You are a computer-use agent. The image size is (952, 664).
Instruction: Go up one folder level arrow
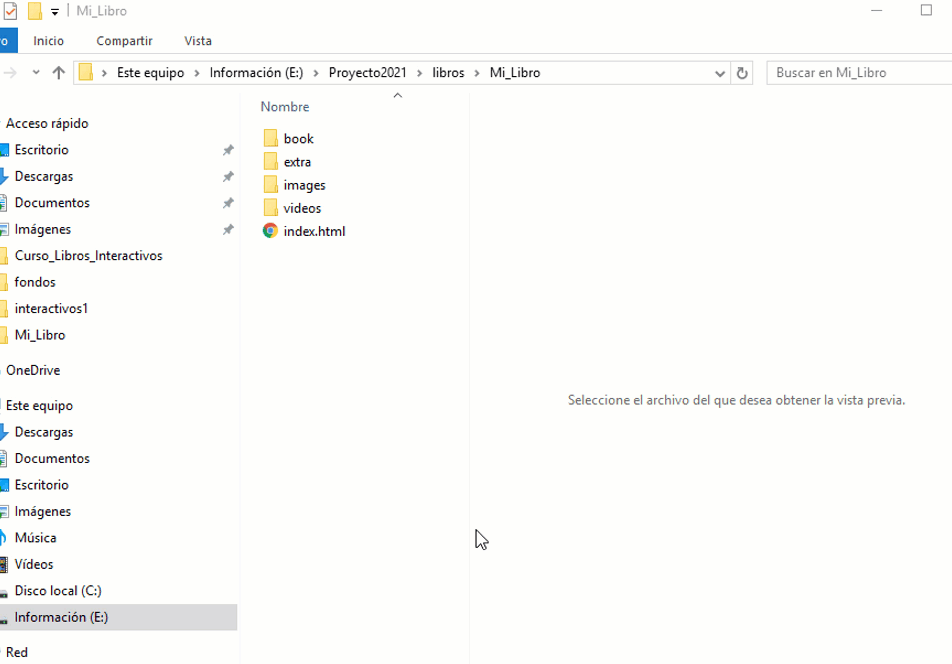pyautogui.click(x=59, y=73)
